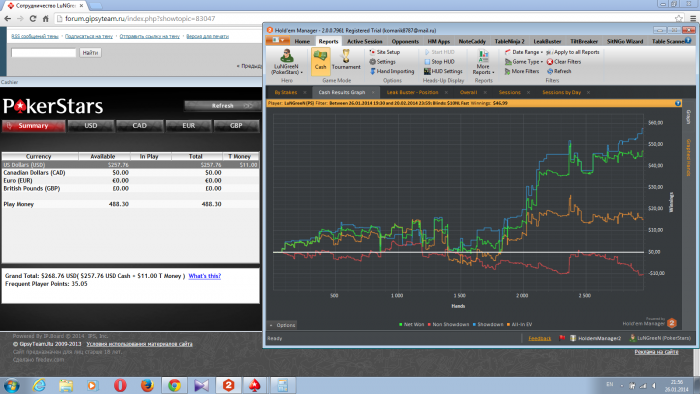This screenshot has width=700, height=394.
Task: Click the What's this? link
Action: (x=204, y=276)
